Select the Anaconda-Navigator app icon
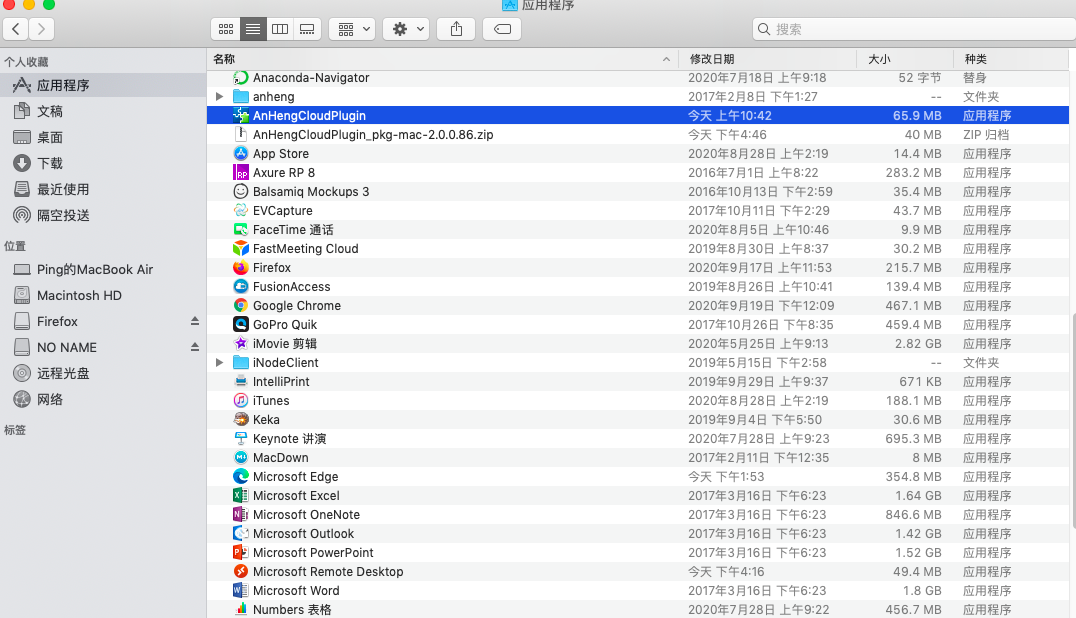The image size is (1076, 618). [x=241, y=78]
